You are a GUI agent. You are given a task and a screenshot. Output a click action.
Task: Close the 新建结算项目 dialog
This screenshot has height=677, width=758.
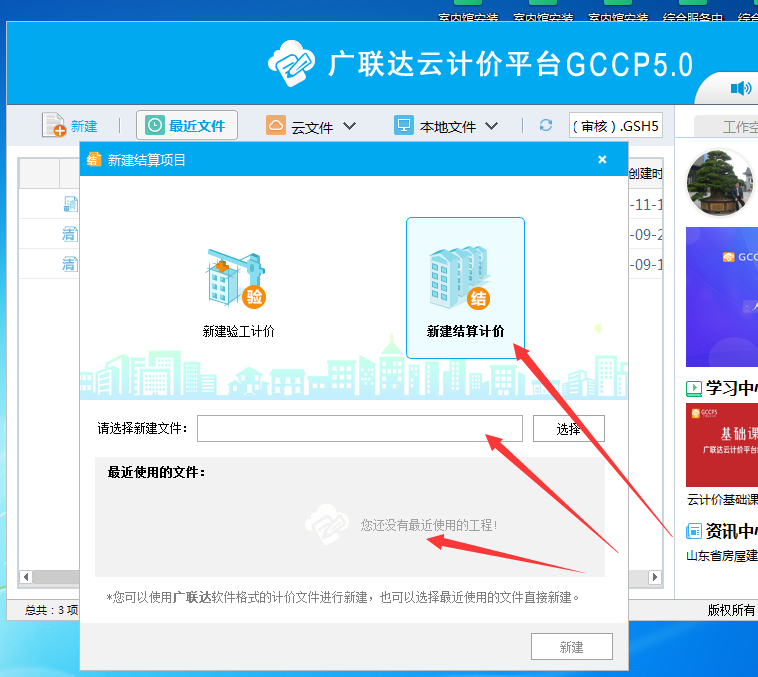(602, 159)
